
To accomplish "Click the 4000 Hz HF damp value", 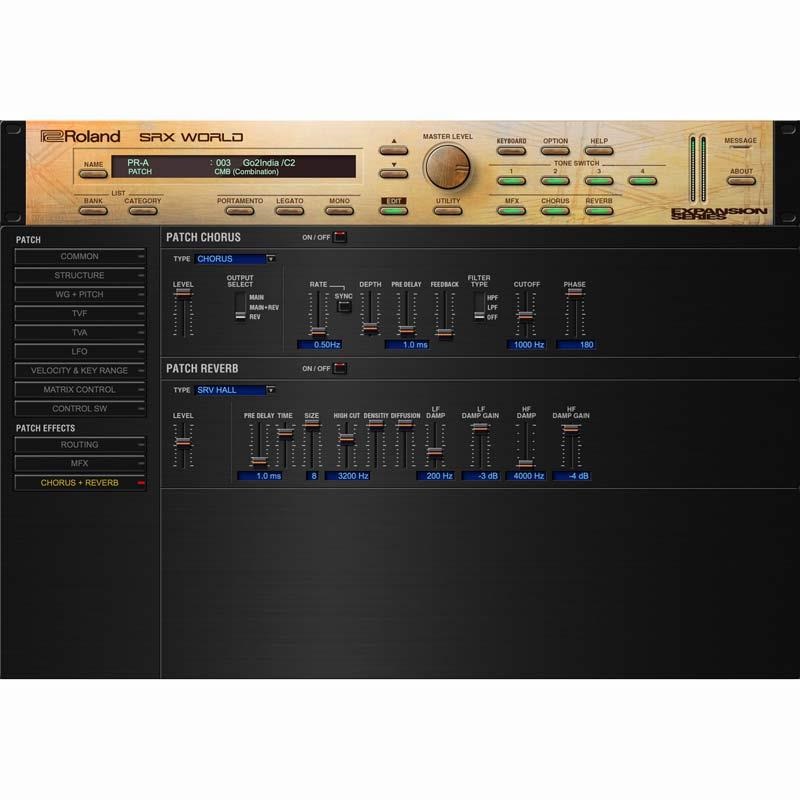I will tap(527, 476).
